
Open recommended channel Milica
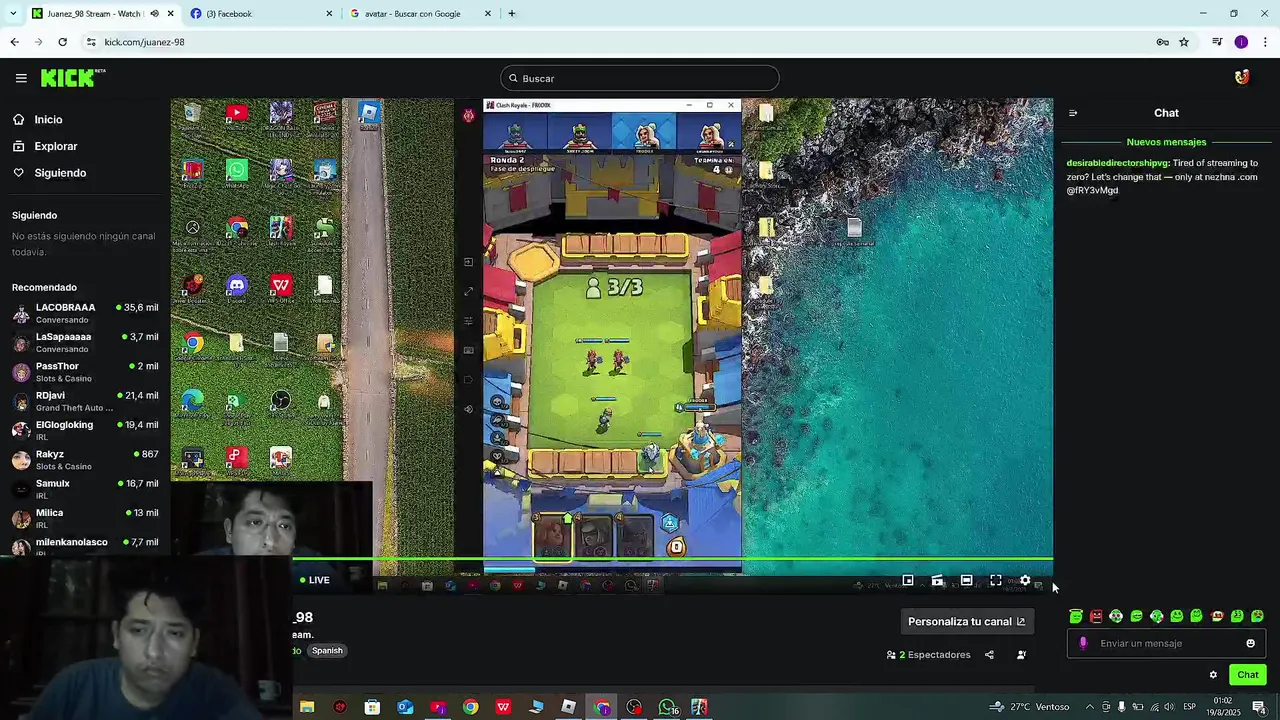click(x=85, y=518)
